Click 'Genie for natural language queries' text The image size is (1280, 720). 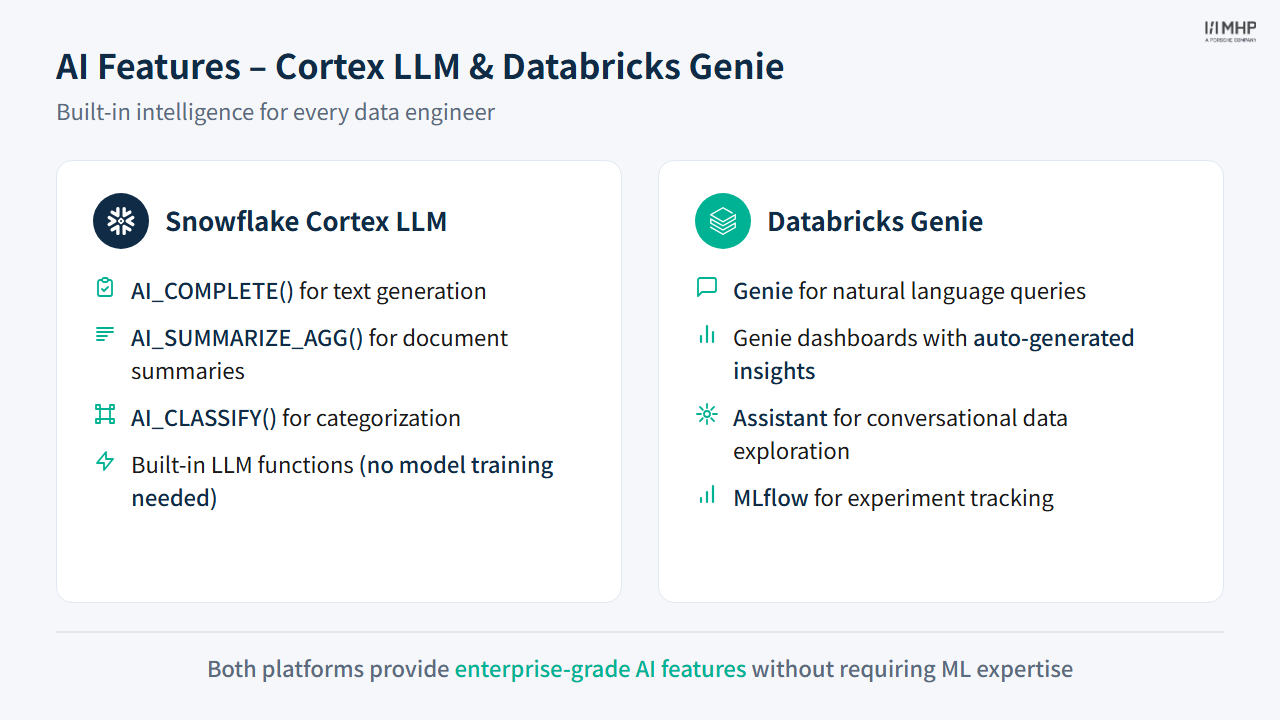point(910,291)
